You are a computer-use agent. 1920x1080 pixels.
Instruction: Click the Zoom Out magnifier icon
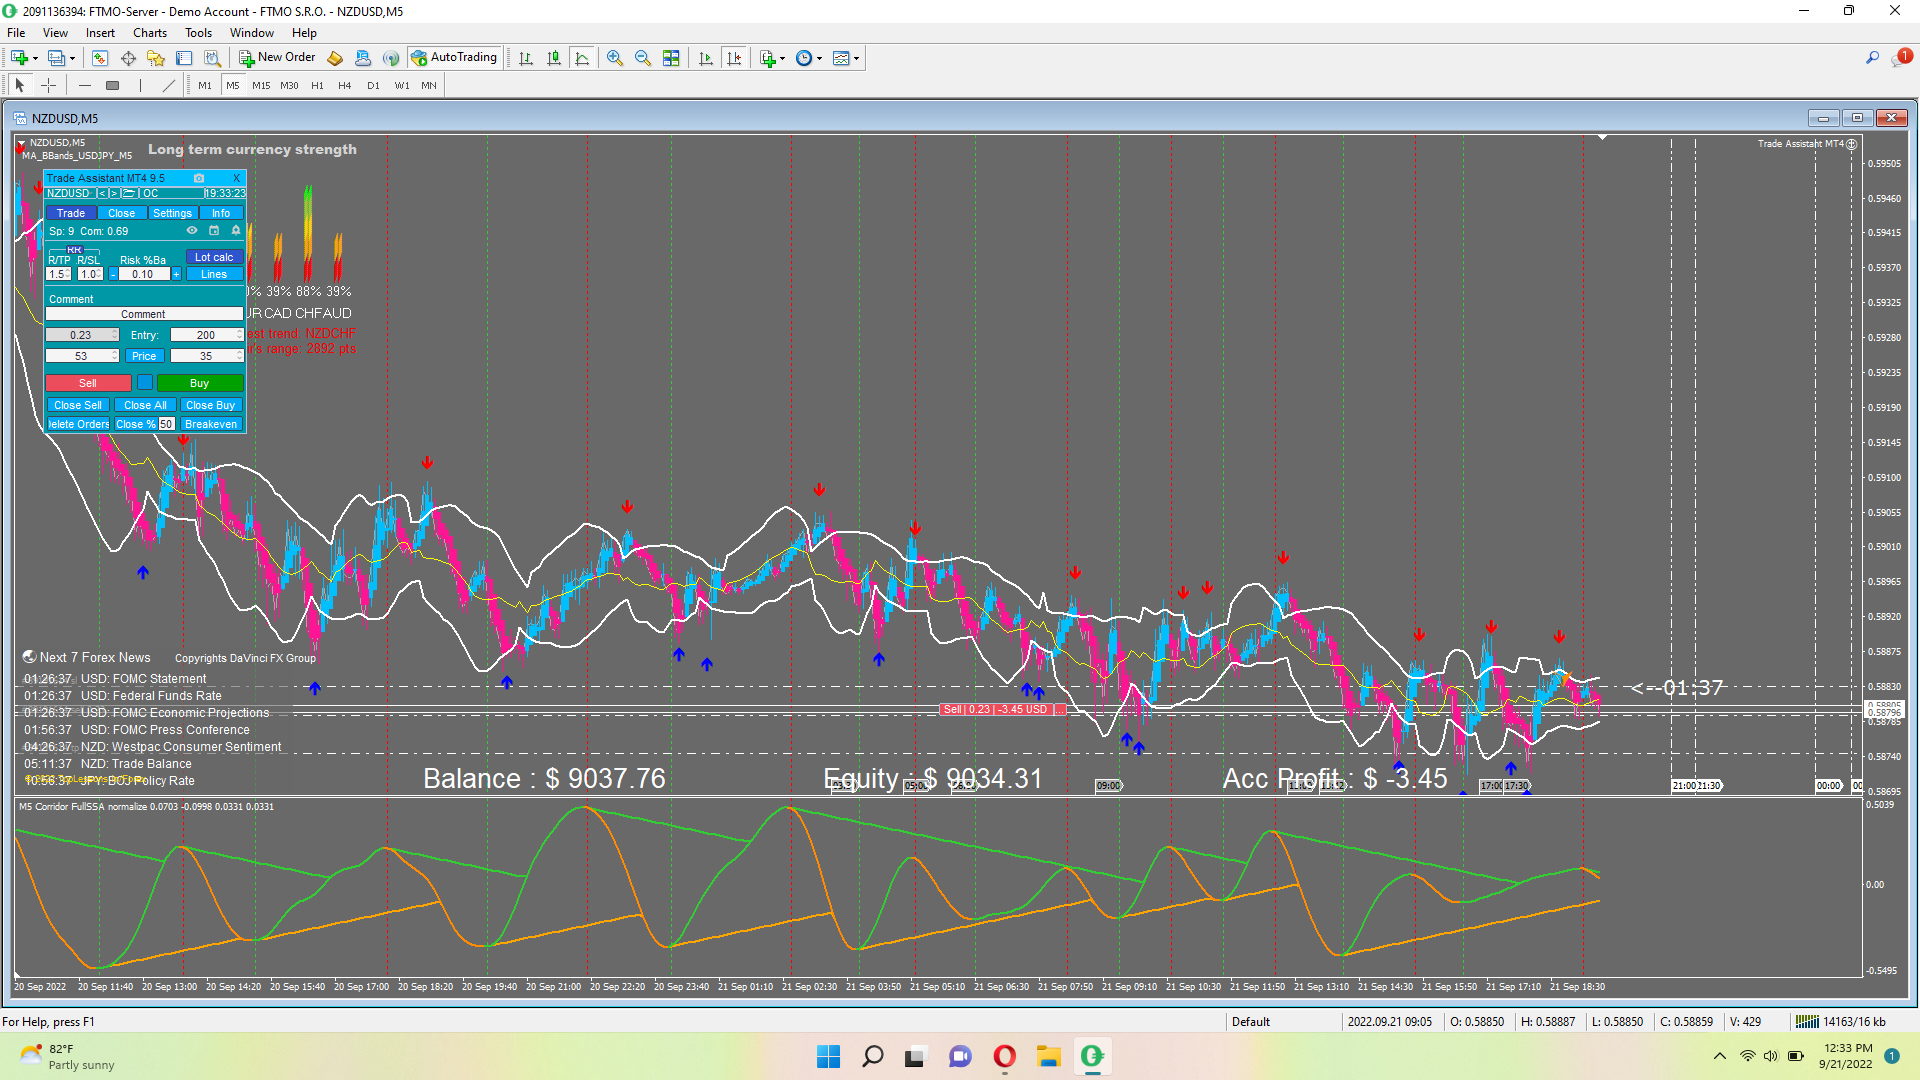click(643, 58)
